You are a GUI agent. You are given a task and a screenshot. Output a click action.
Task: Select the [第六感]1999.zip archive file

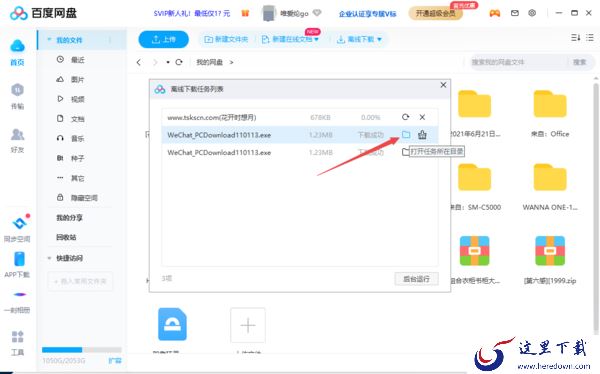point(550,260)
